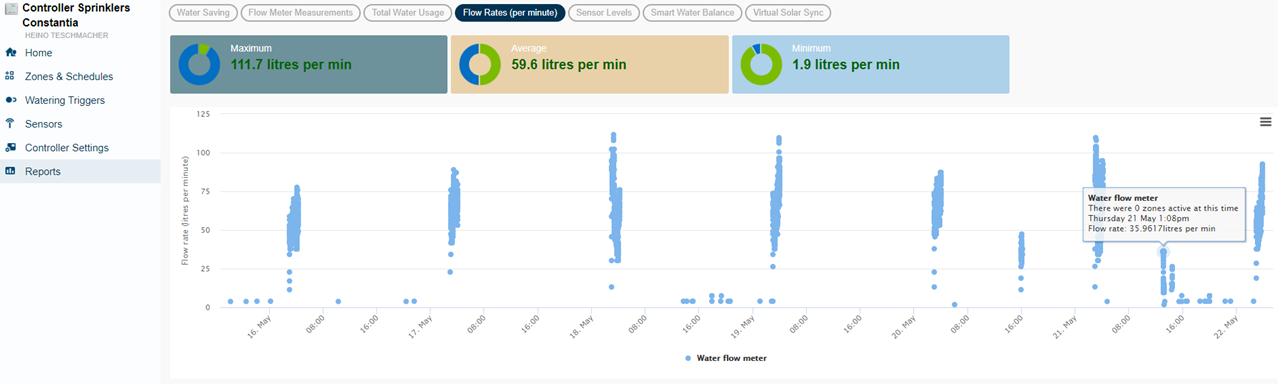Show the Sensor Levels report

click(x=603, y=13)
